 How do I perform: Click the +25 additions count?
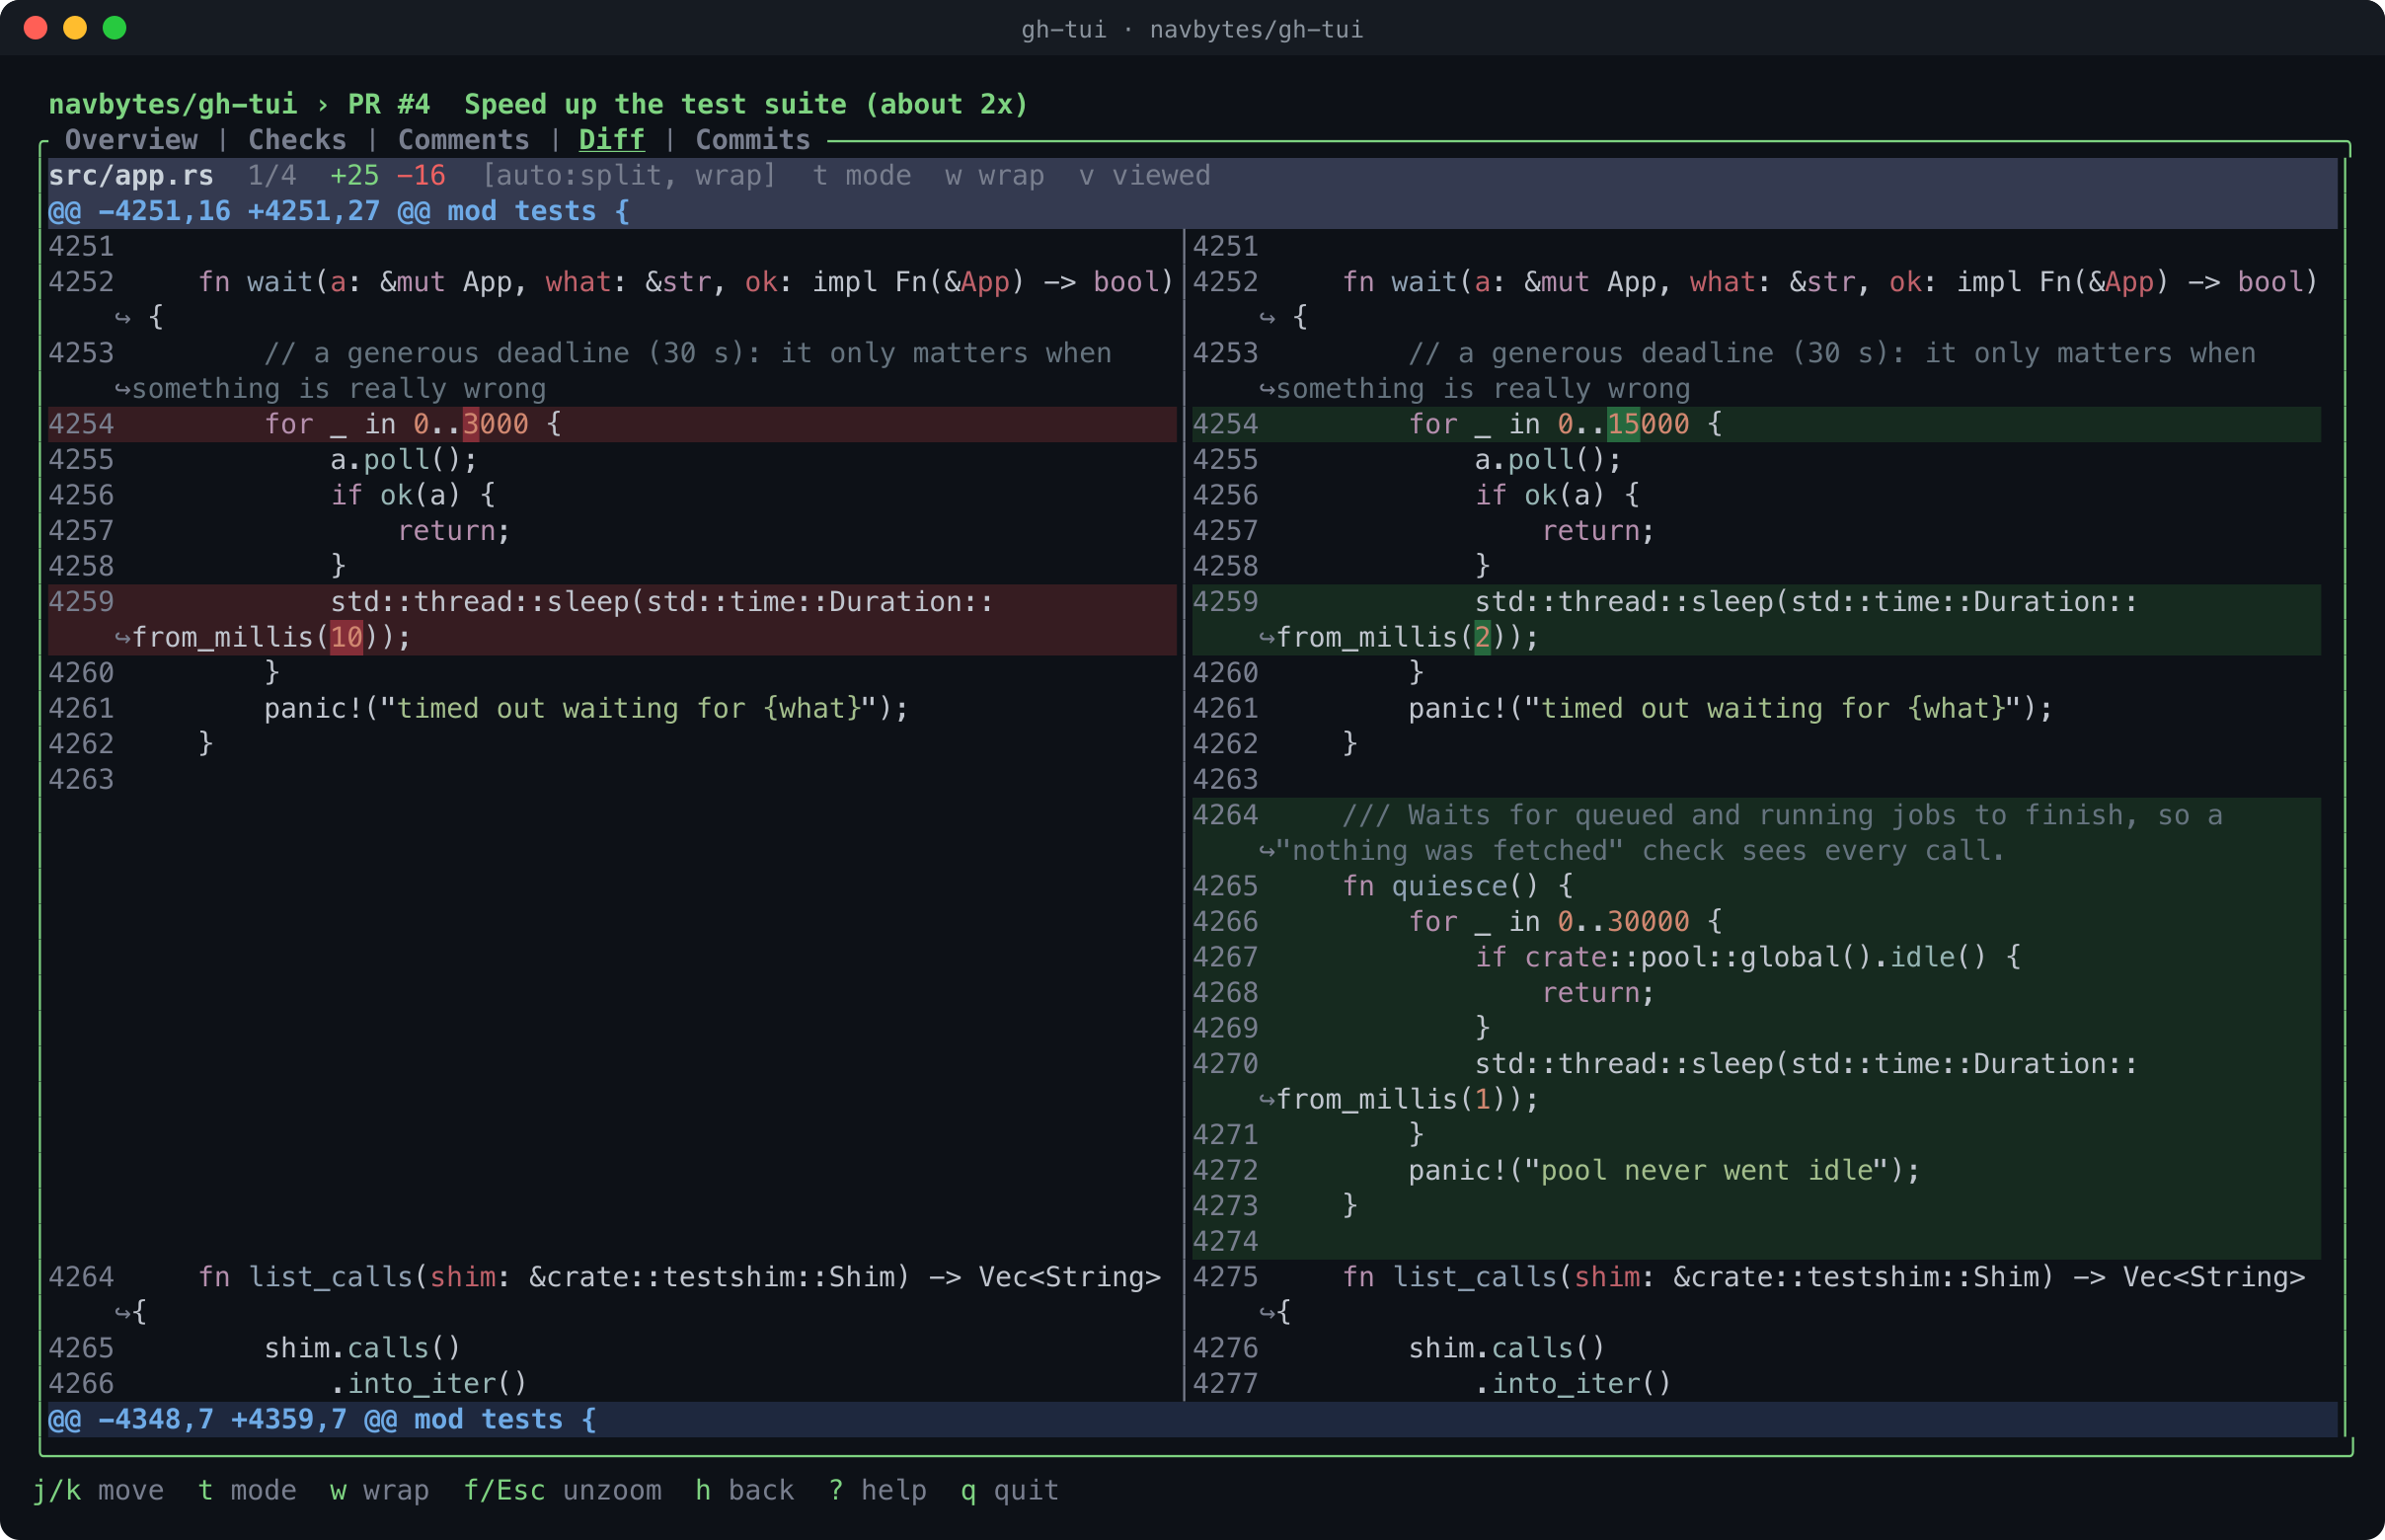click(355, 176)
